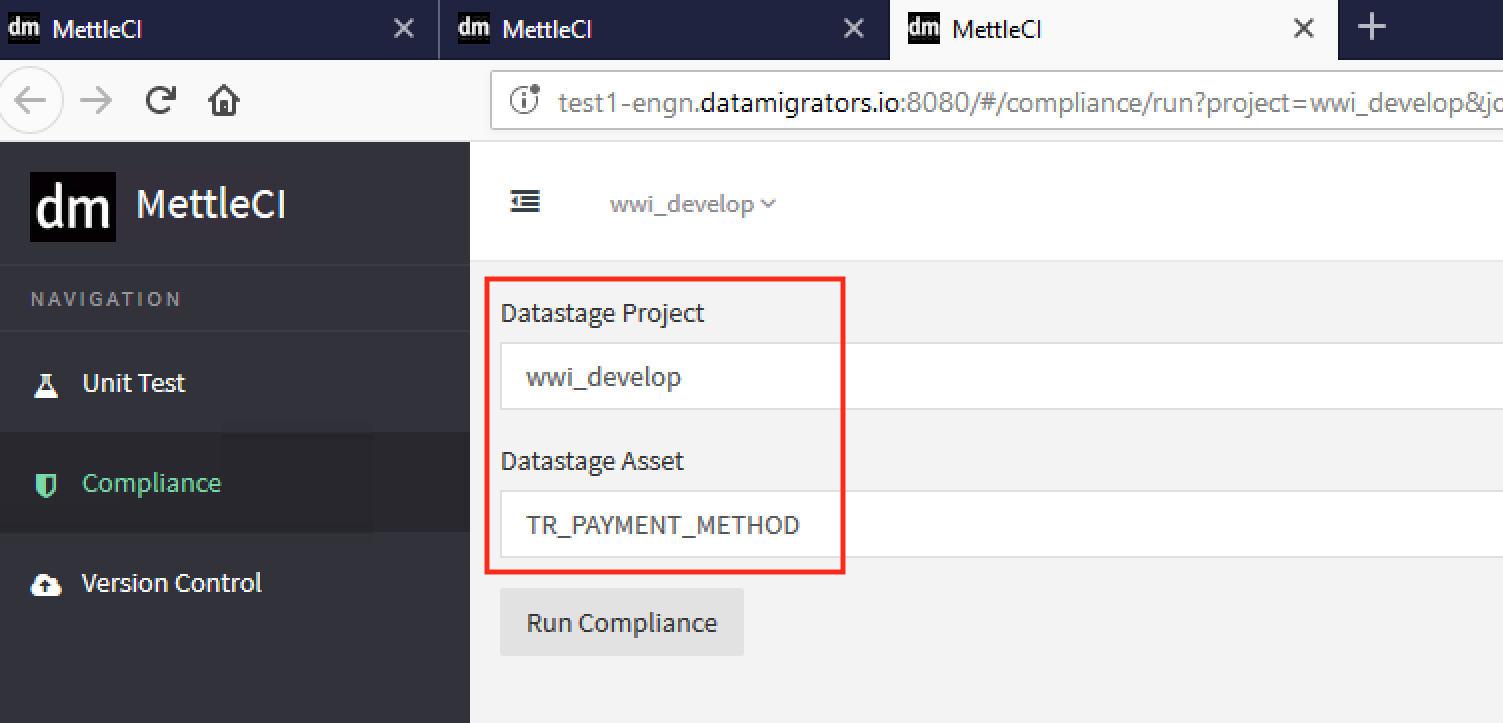Select the Version Control cloud icon

click(x=45, y=583)
